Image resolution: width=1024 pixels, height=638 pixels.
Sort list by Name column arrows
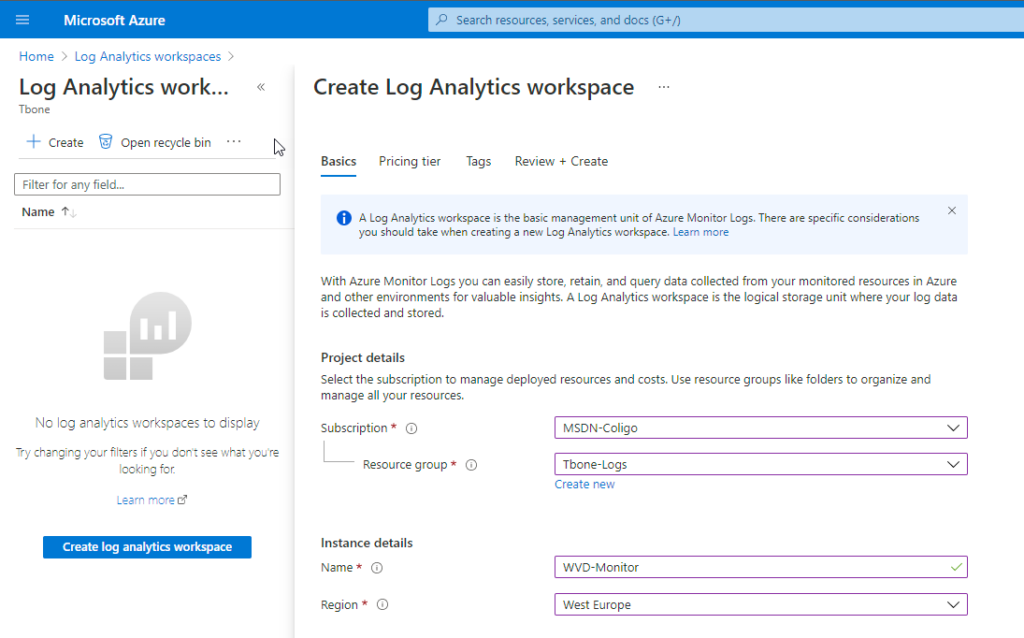click(x=69, y=212)
